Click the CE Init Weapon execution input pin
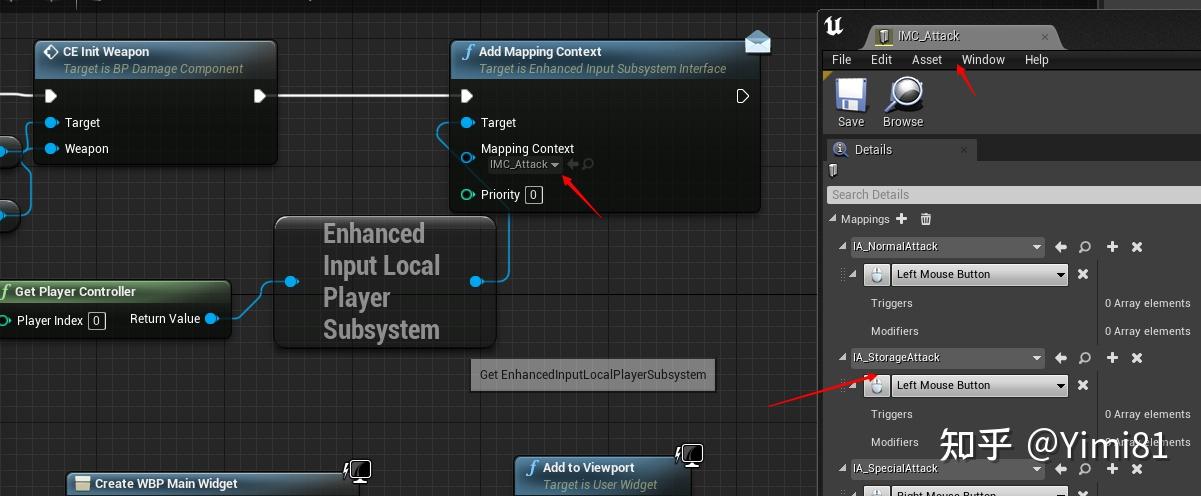The width and height of the screenshot is (1201, 496). coord(51,96)
